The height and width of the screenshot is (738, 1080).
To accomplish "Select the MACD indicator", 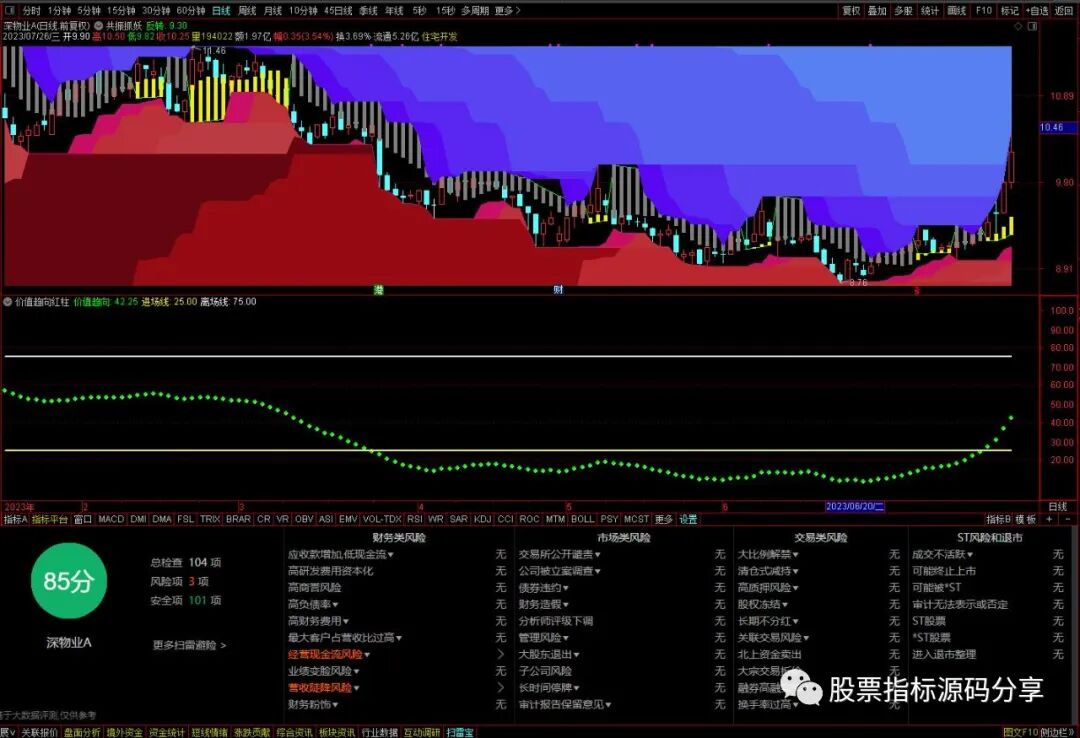I will coord(111,519).
